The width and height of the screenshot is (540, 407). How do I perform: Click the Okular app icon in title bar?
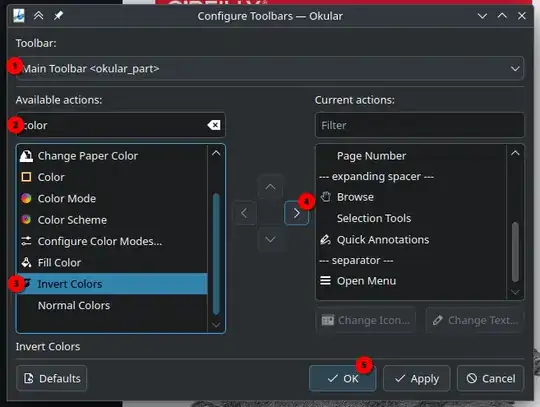(x=19, y=16)
